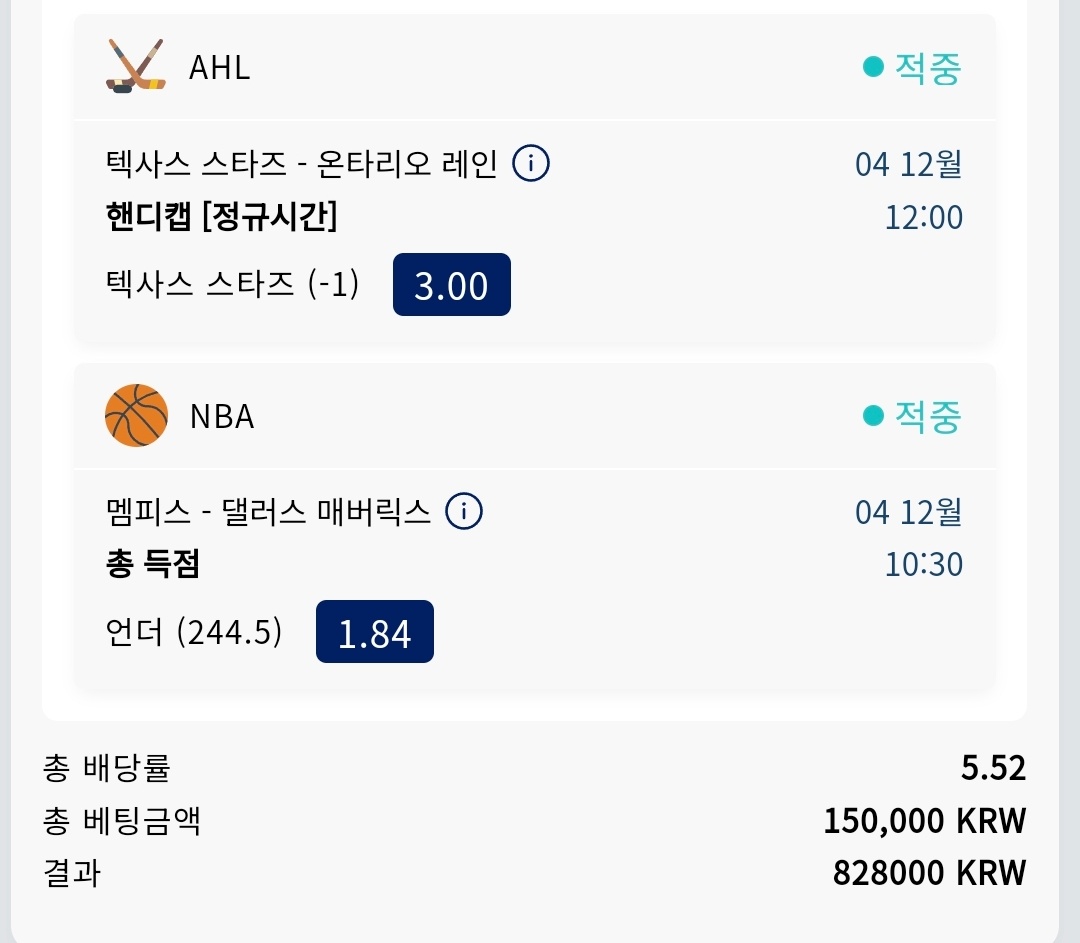The width and height of the screenshot is (1080, 943).
Task: Select the AHL league label
Action: (219, 68)
